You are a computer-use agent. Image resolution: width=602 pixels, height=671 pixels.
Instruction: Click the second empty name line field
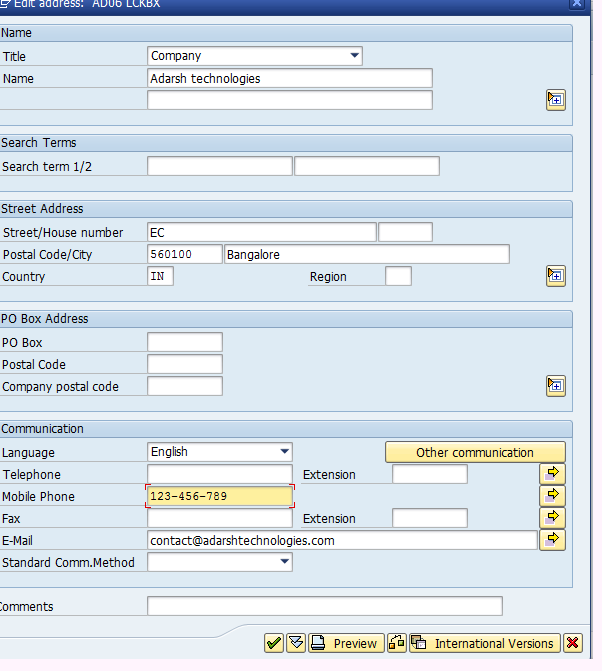[x=290, y=100]
